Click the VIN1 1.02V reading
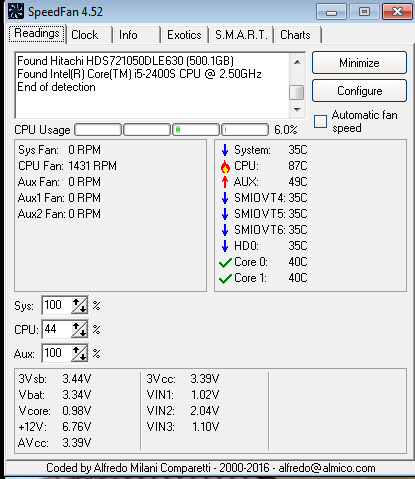This screenshot has height=479, width=415. coord(183,395)
